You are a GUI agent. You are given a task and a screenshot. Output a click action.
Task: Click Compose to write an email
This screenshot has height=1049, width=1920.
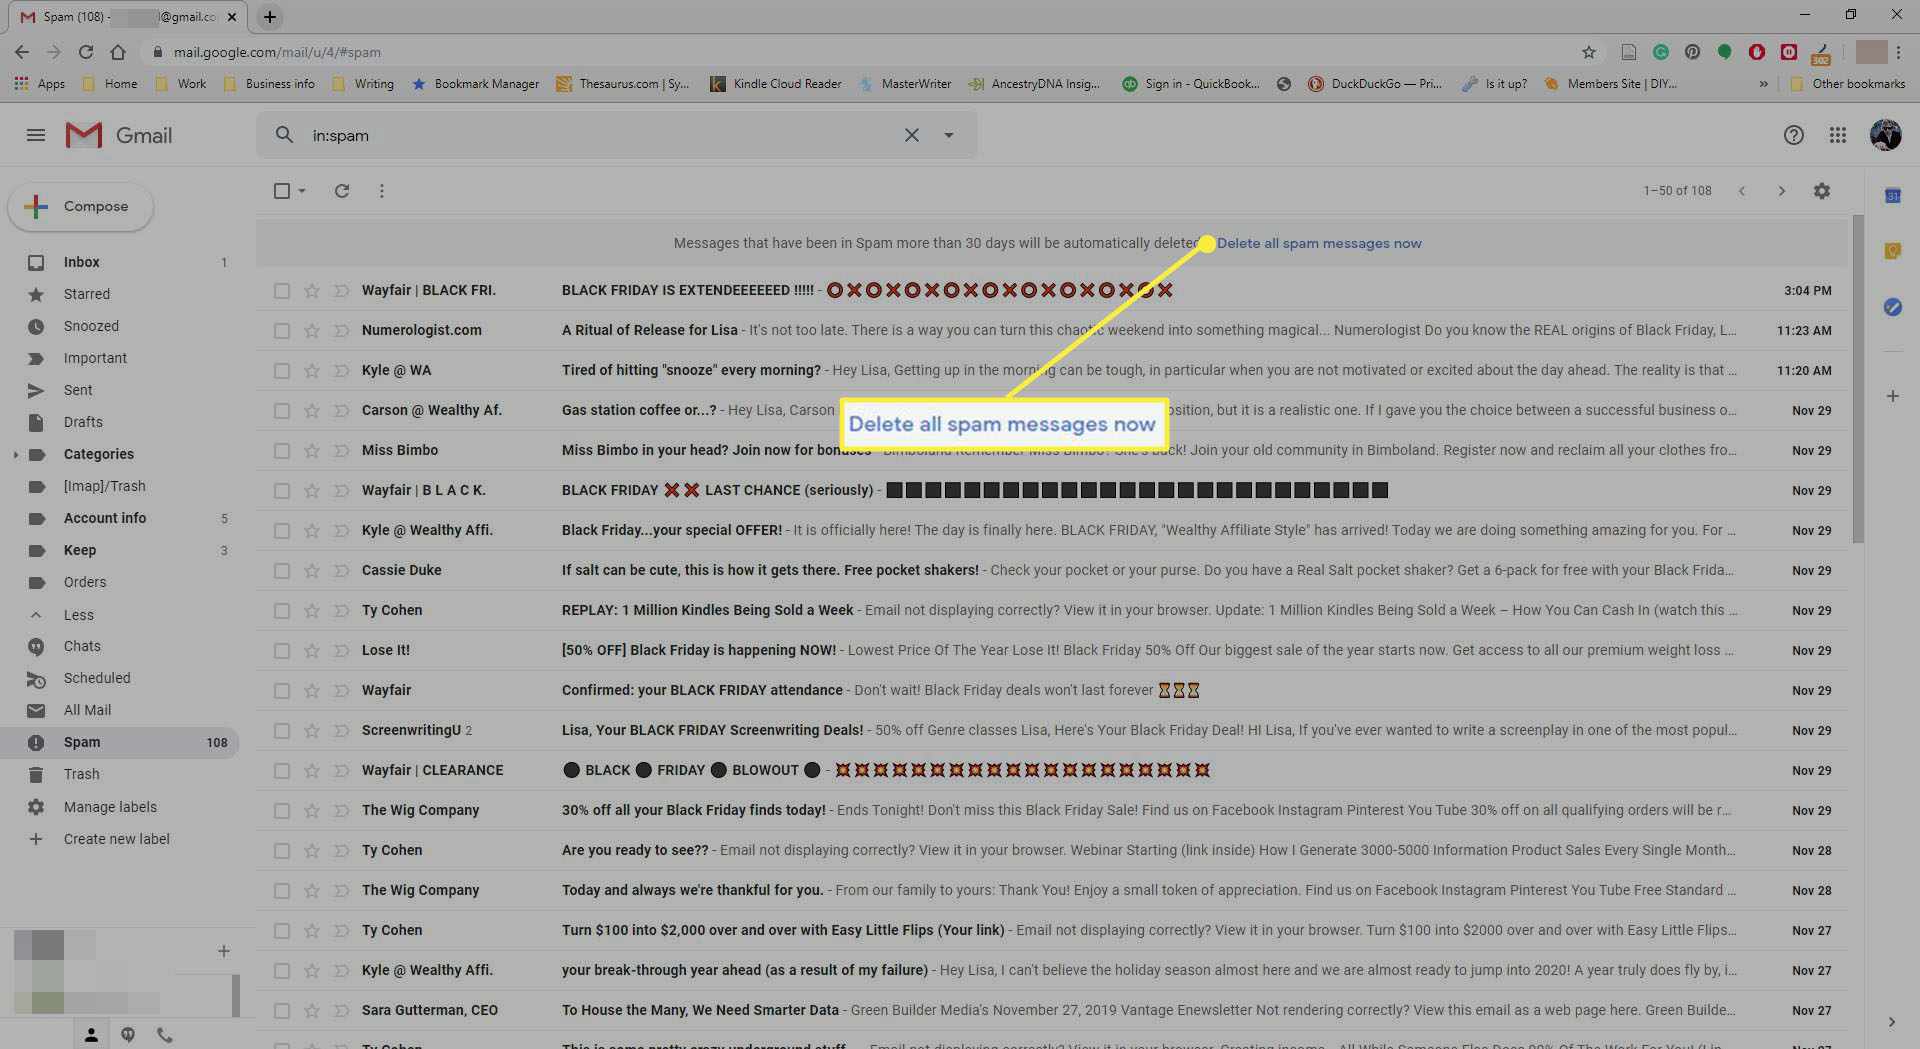tap(81, 206)
